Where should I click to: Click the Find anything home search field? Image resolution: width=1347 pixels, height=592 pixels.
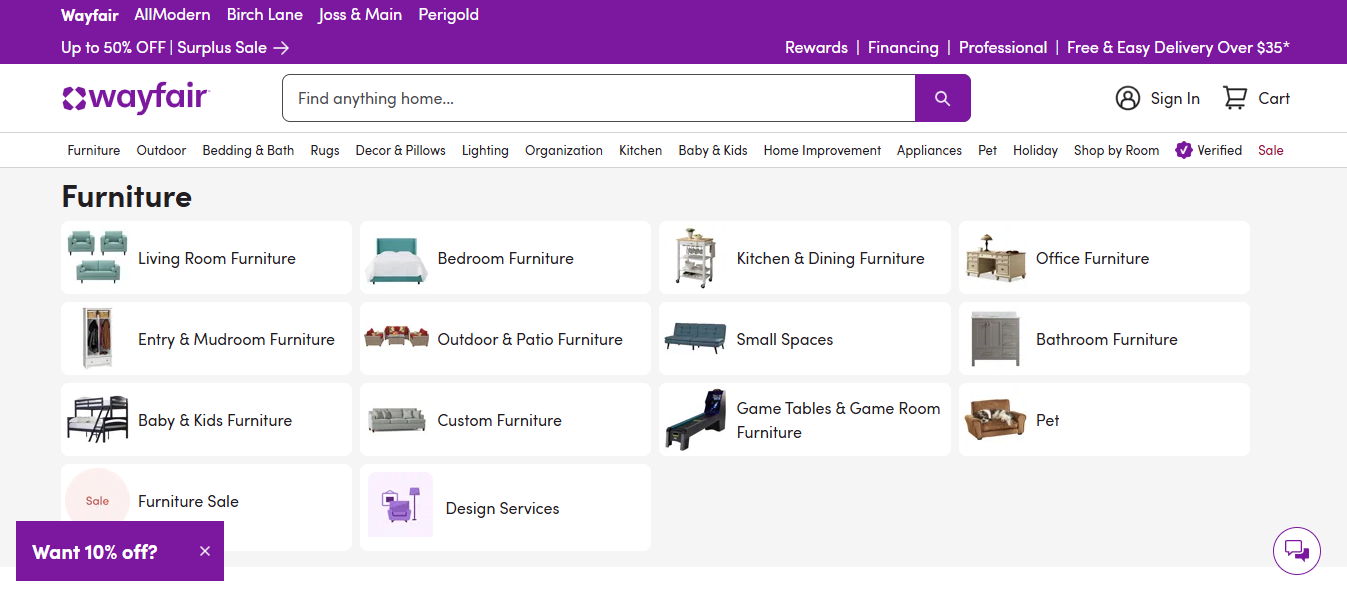(598, 98)
